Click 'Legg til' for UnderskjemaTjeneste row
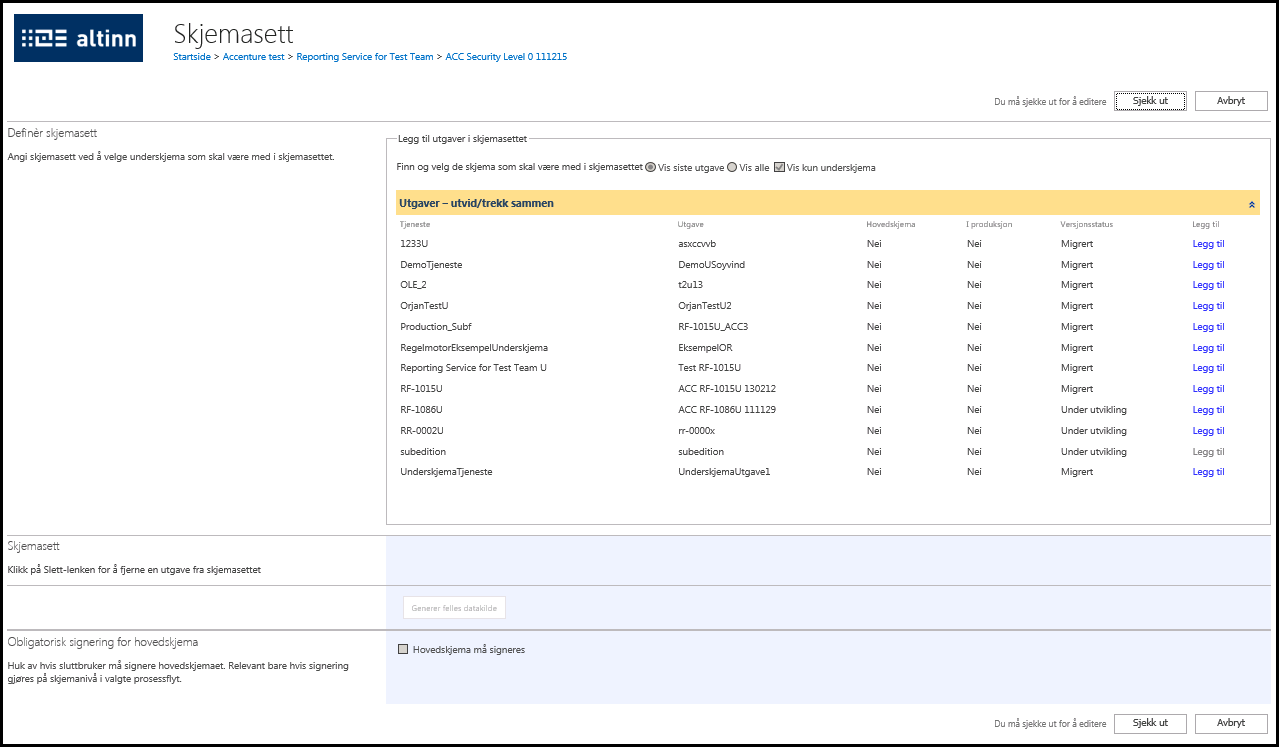 (1208, 472)
